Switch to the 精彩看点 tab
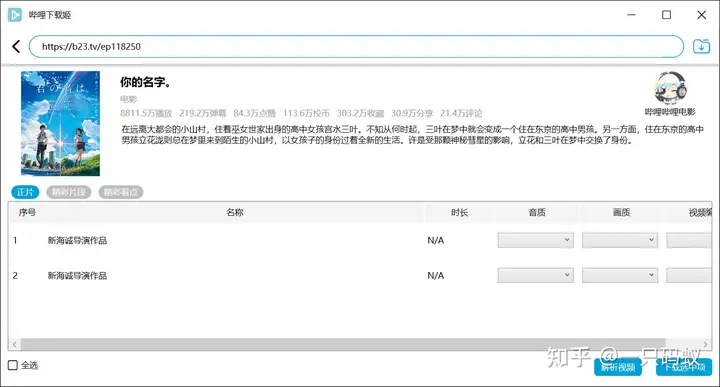Viewport: 720px width, 387px height. [x=121, y=192]
